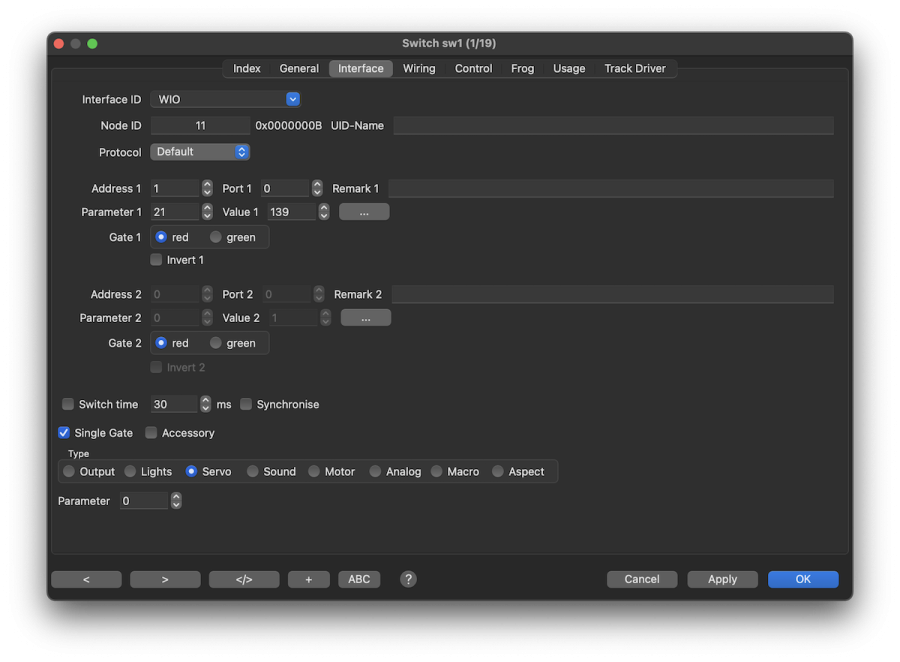Click the UID-Name input field
This screenshot has height=662, width=900.
(x=612, y=126)
